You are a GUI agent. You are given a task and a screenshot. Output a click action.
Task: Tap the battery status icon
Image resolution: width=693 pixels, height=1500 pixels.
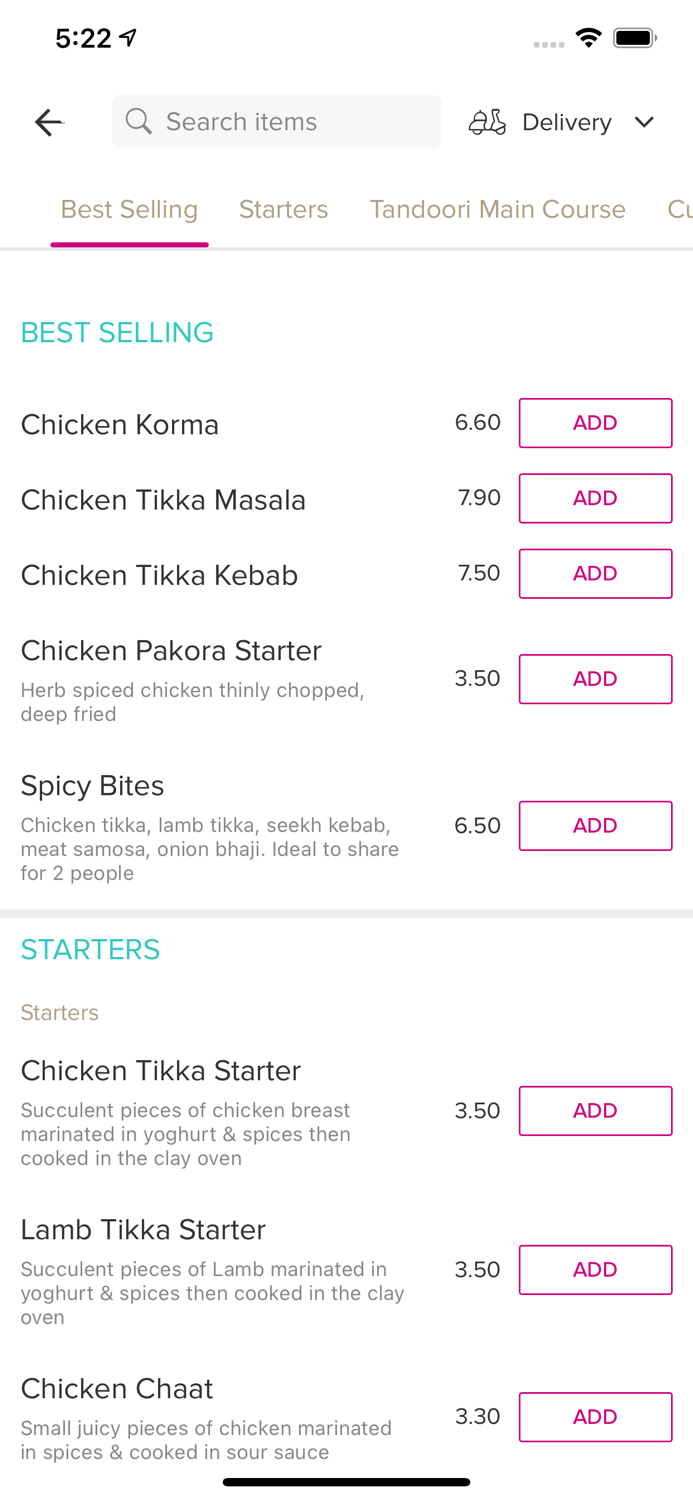coord(634,38)
